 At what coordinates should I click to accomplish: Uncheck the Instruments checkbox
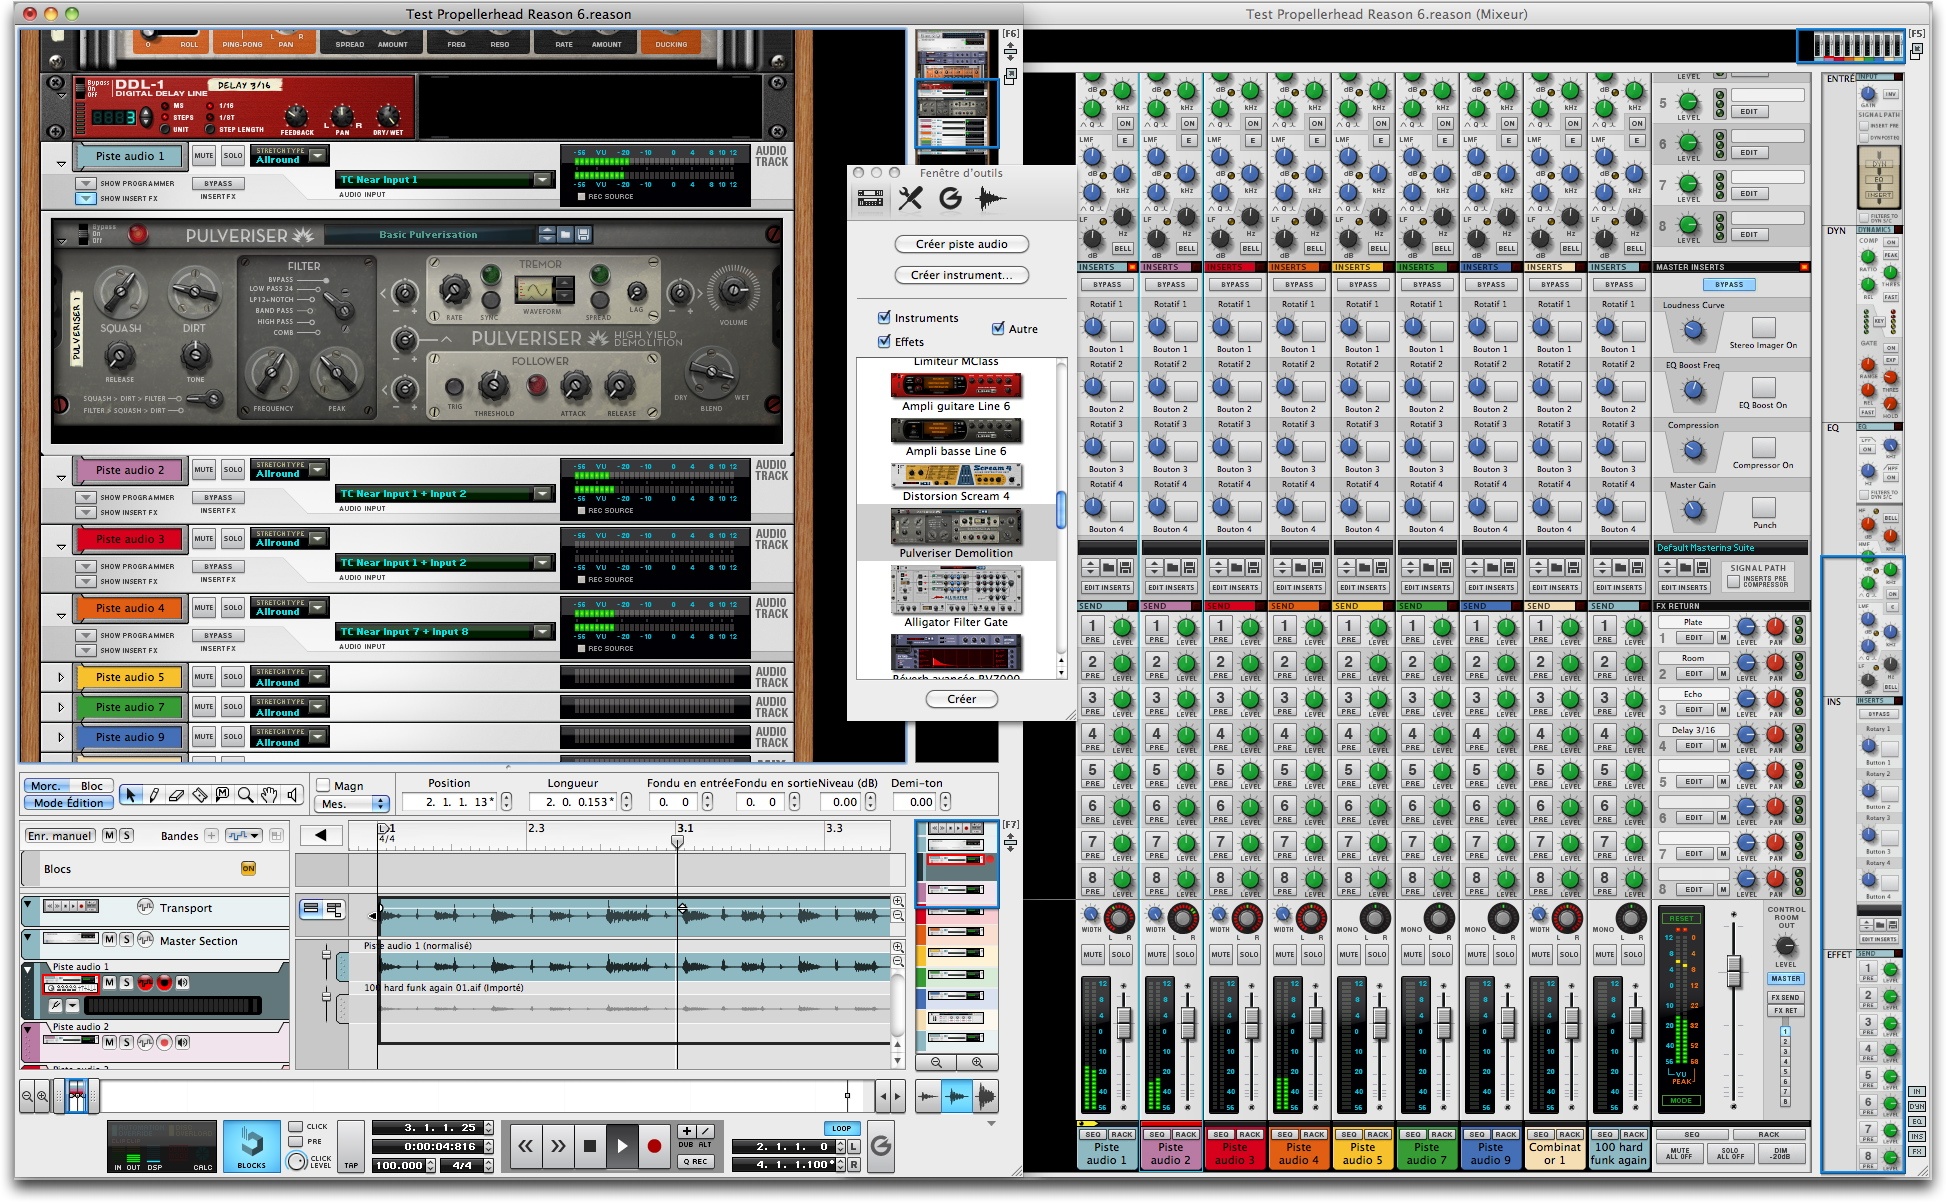click(x=884, y=318)
